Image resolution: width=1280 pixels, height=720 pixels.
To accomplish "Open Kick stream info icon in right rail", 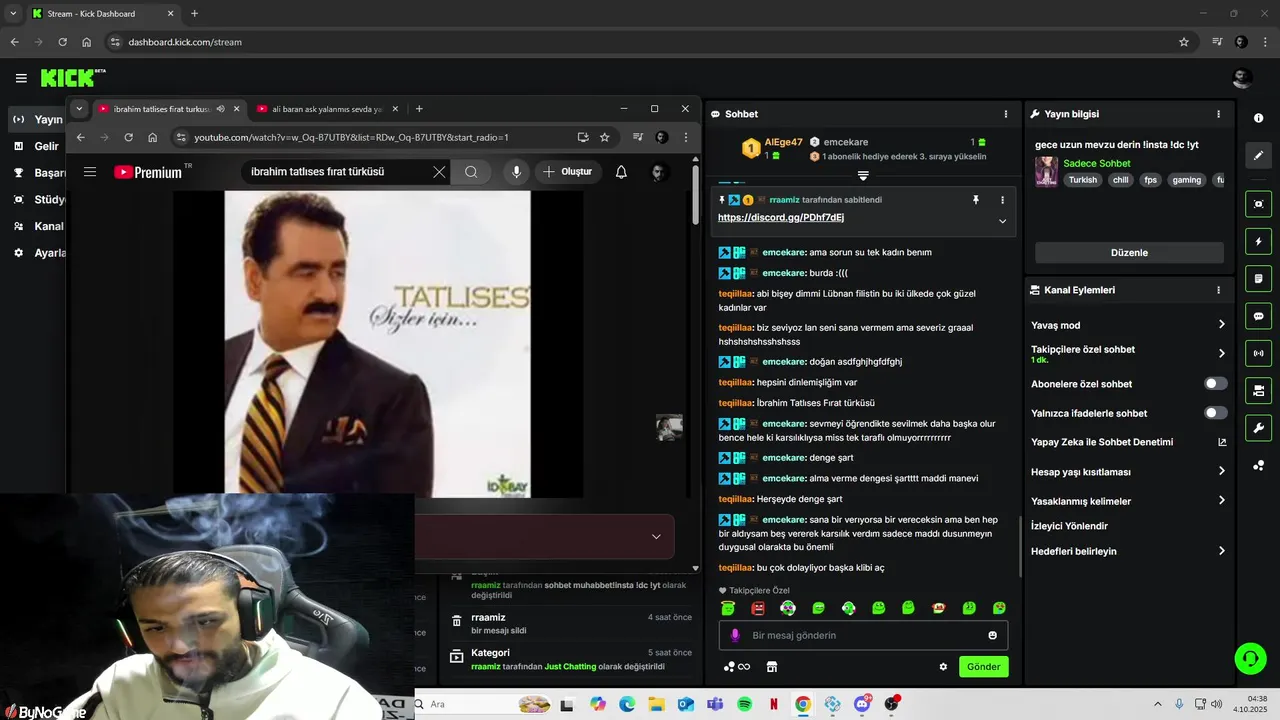I will pos(1258,118).
